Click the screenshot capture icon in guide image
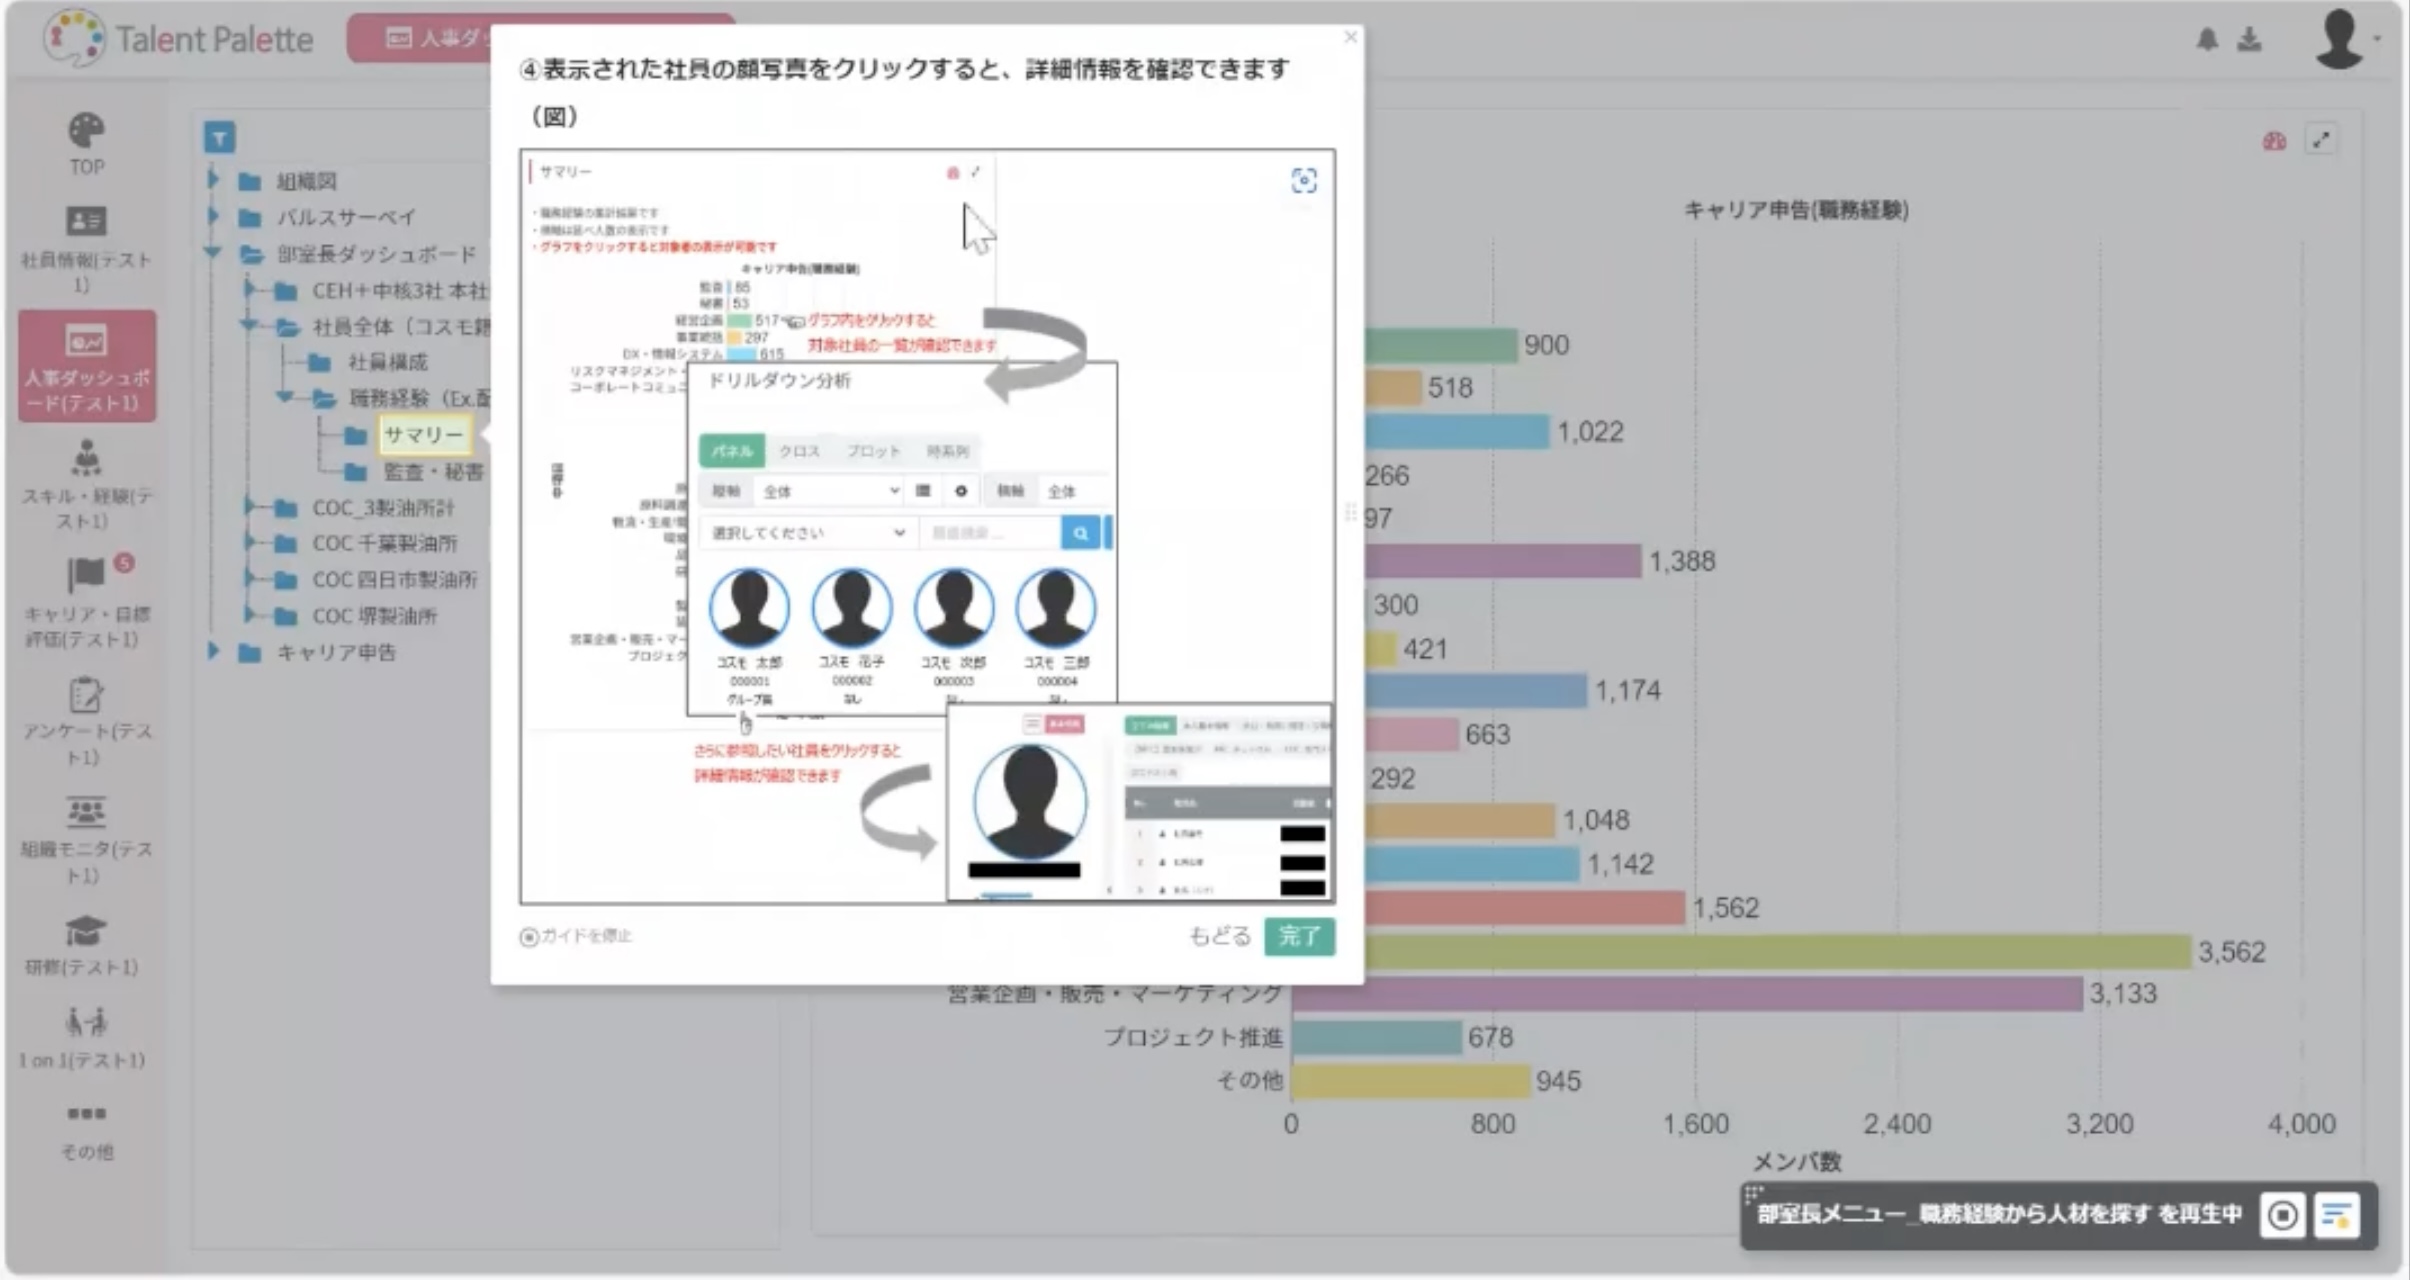The height and width of the screenshot is (1280, 2410). pos(1303,181)
